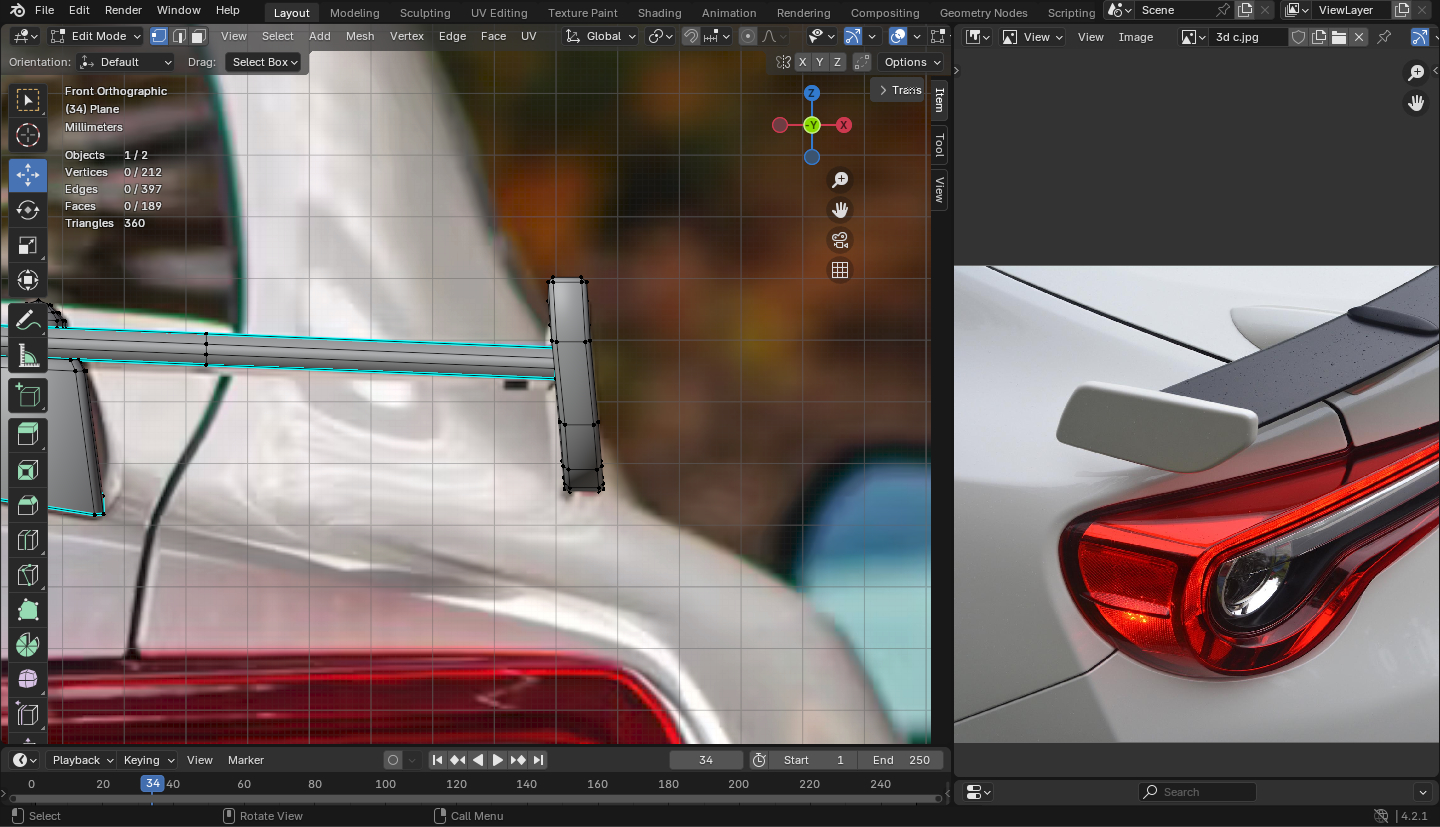Switch to the Modeling workspace tab
1440x827 pixels.
click(x=355, y=13)
